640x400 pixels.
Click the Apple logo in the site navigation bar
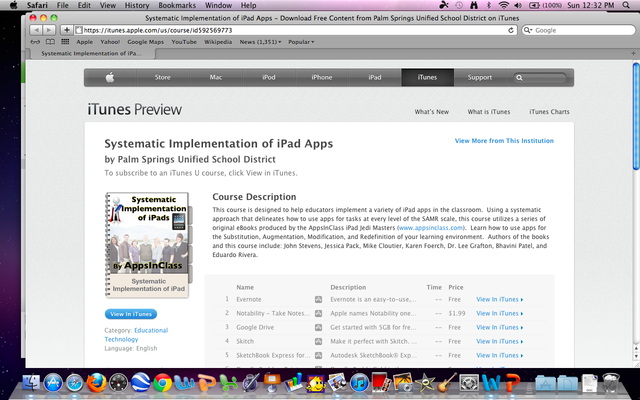click(x=110, y=77)
